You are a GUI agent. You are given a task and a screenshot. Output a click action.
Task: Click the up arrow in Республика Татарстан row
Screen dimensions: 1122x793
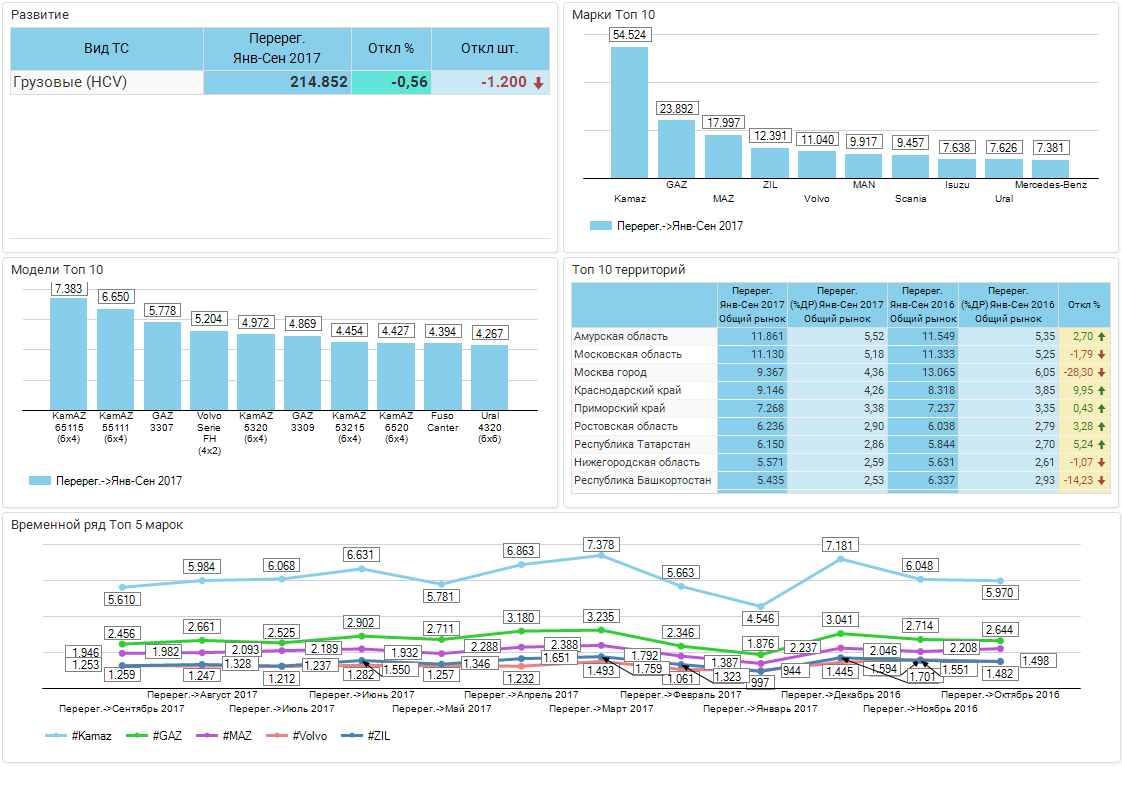point(1101,444)
